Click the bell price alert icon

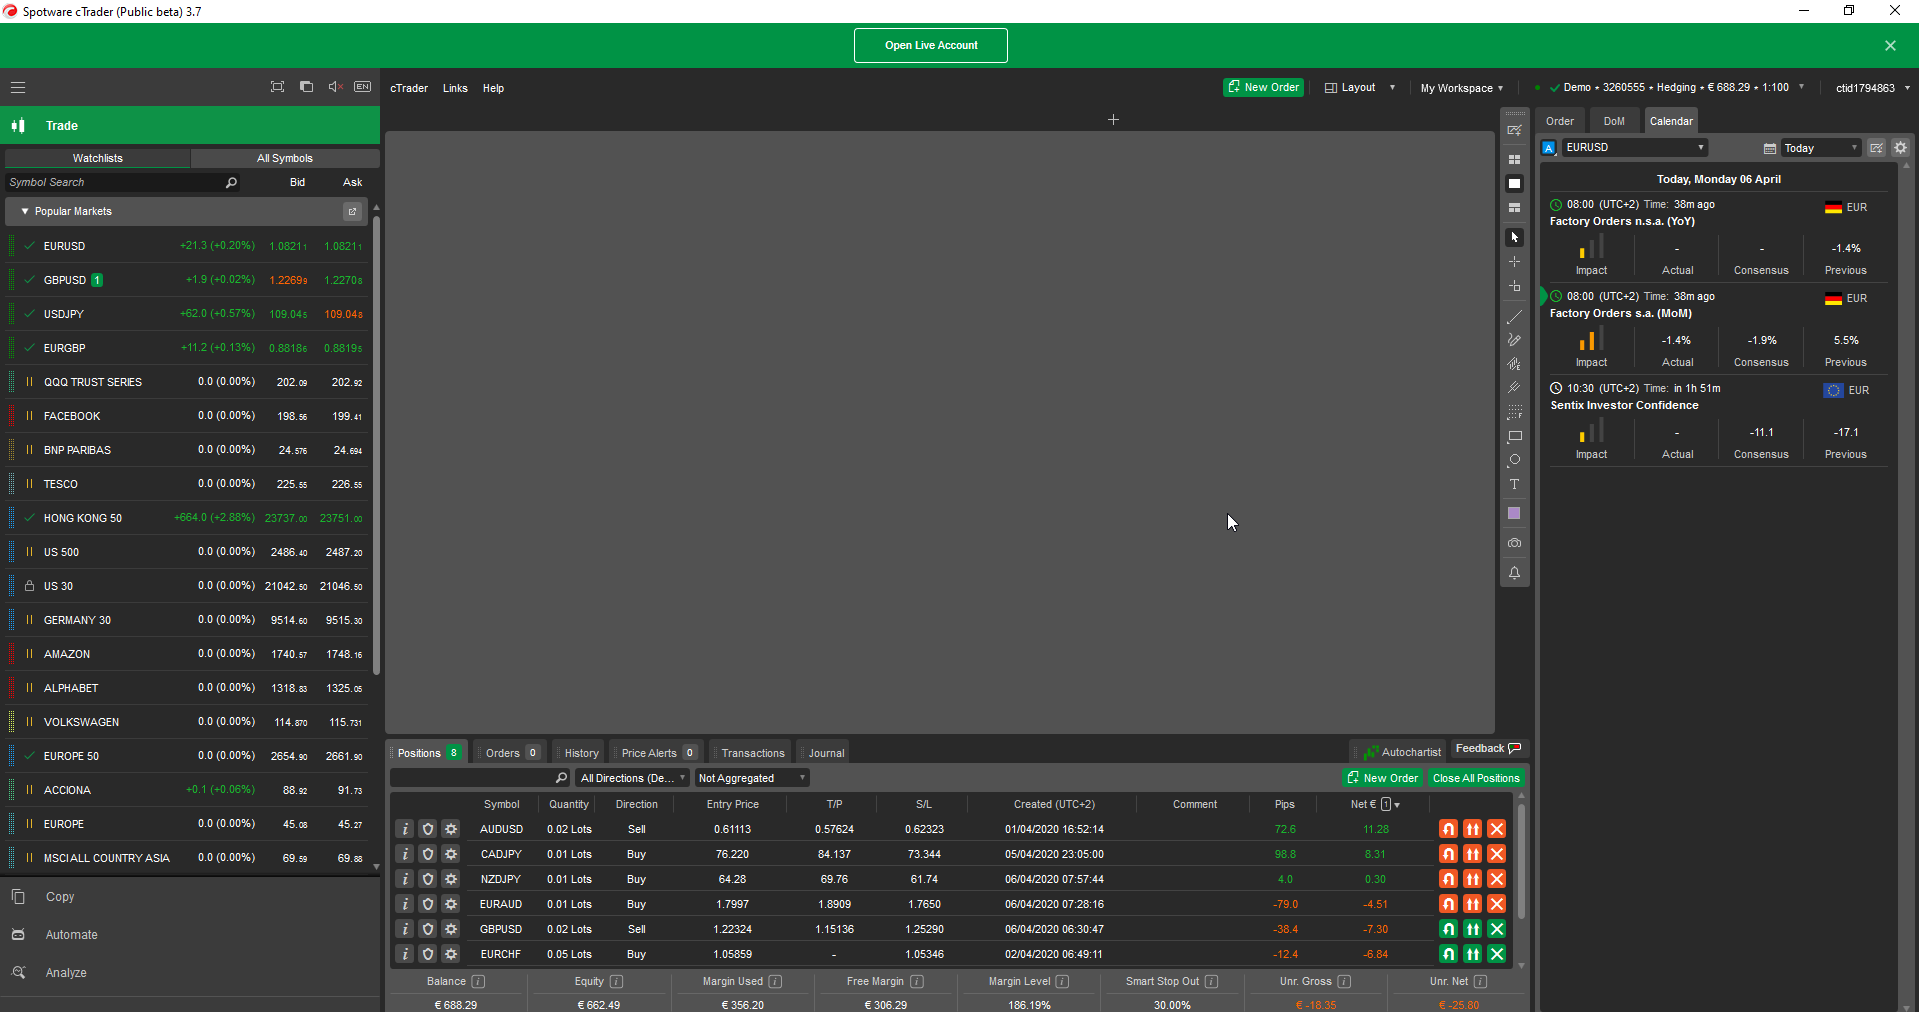1514,573
